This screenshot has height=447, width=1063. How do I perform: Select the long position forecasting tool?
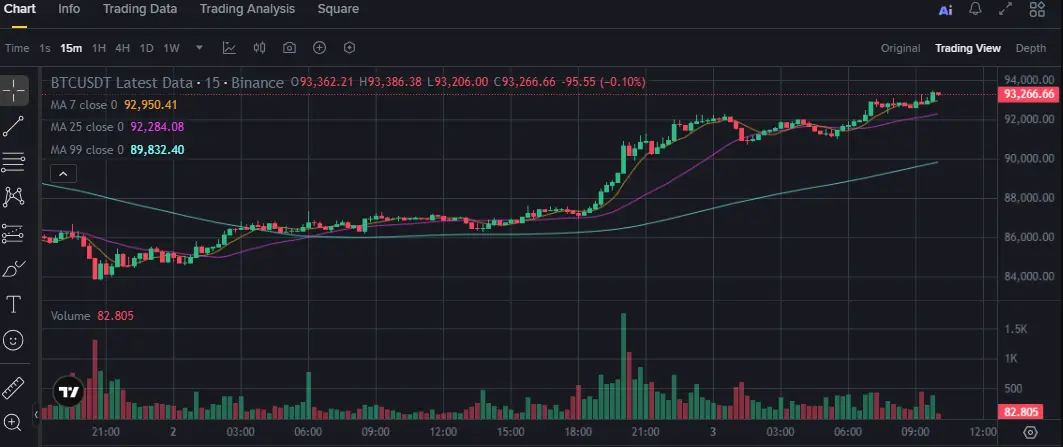pos(14,233)
